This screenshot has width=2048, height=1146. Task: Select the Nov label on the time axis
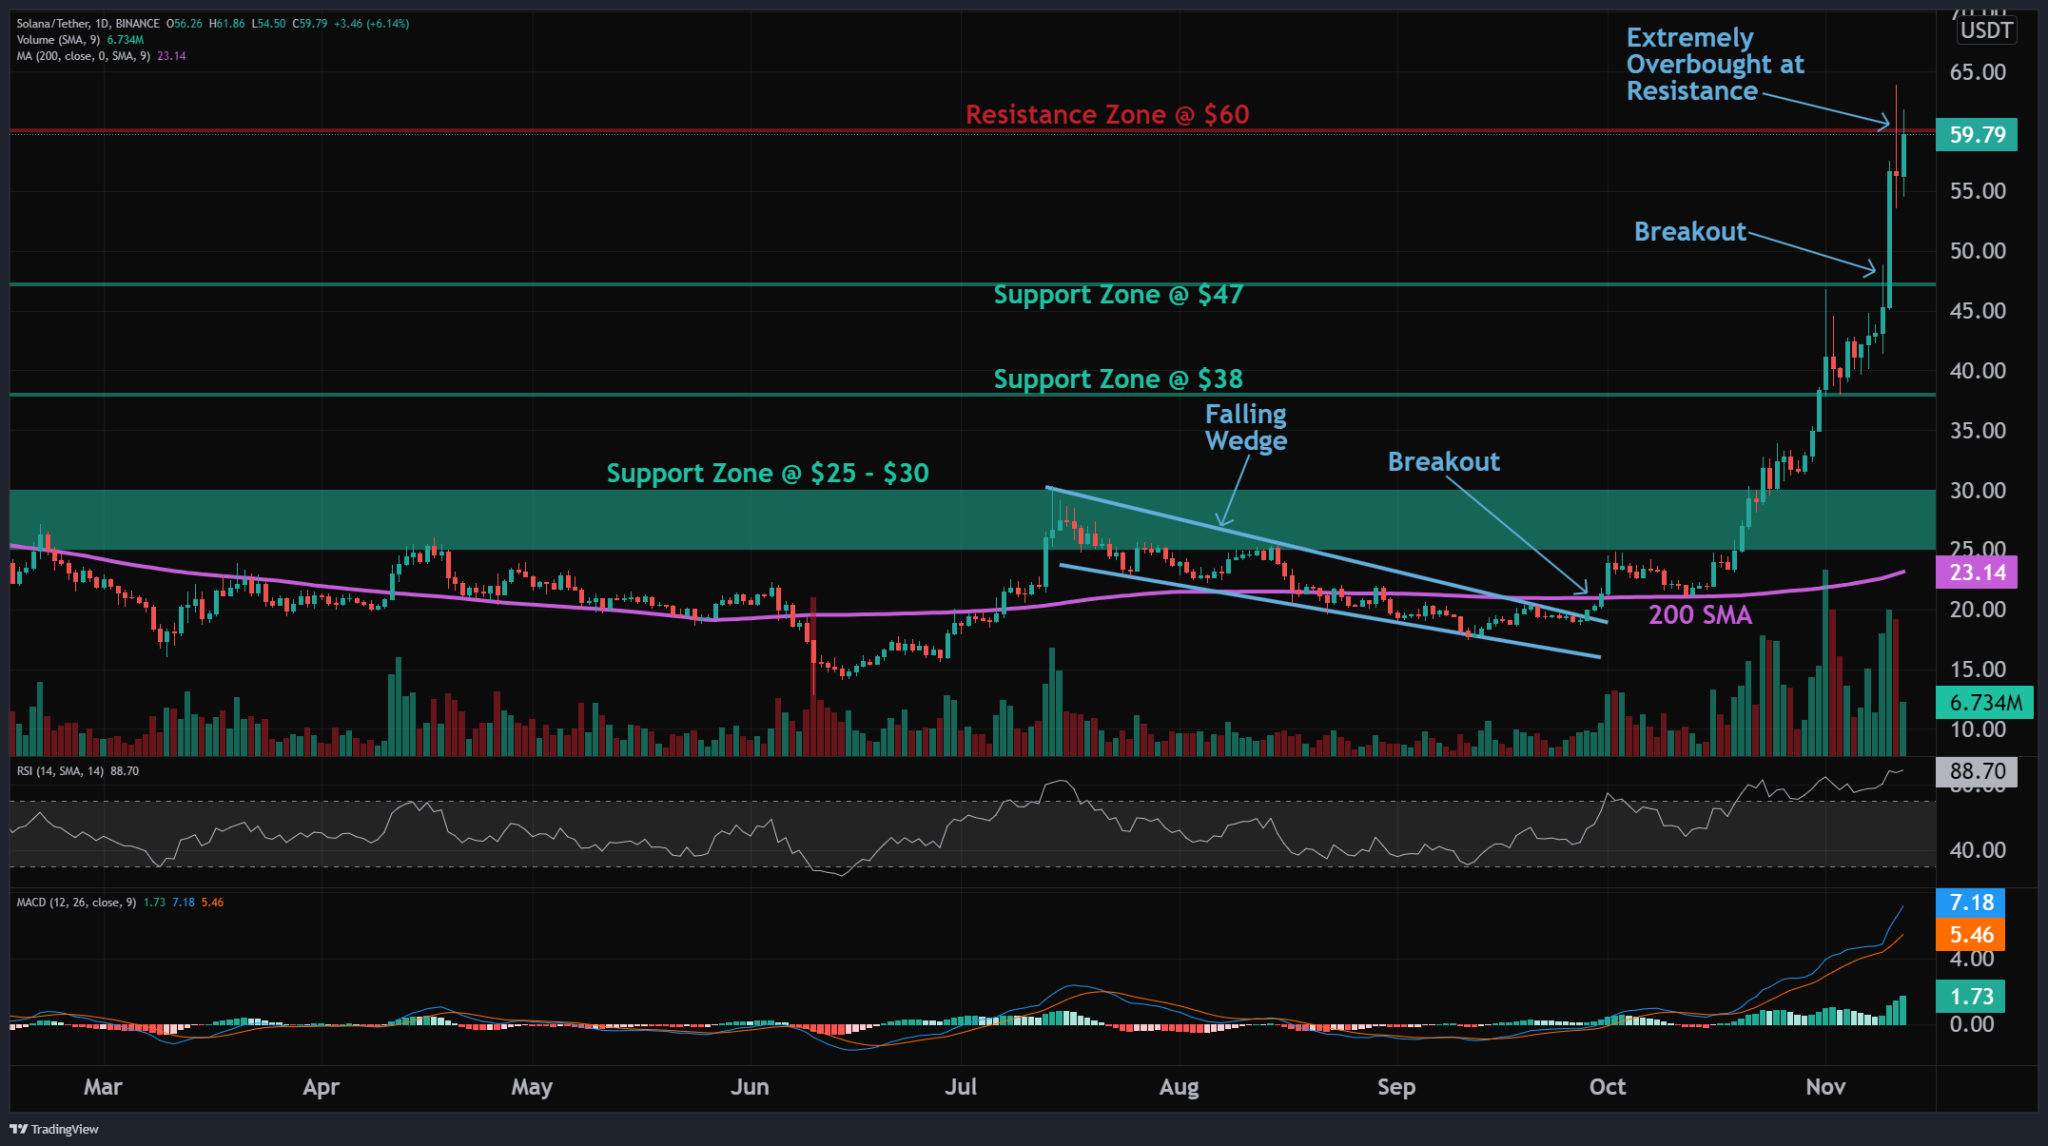point(1826,1087)
